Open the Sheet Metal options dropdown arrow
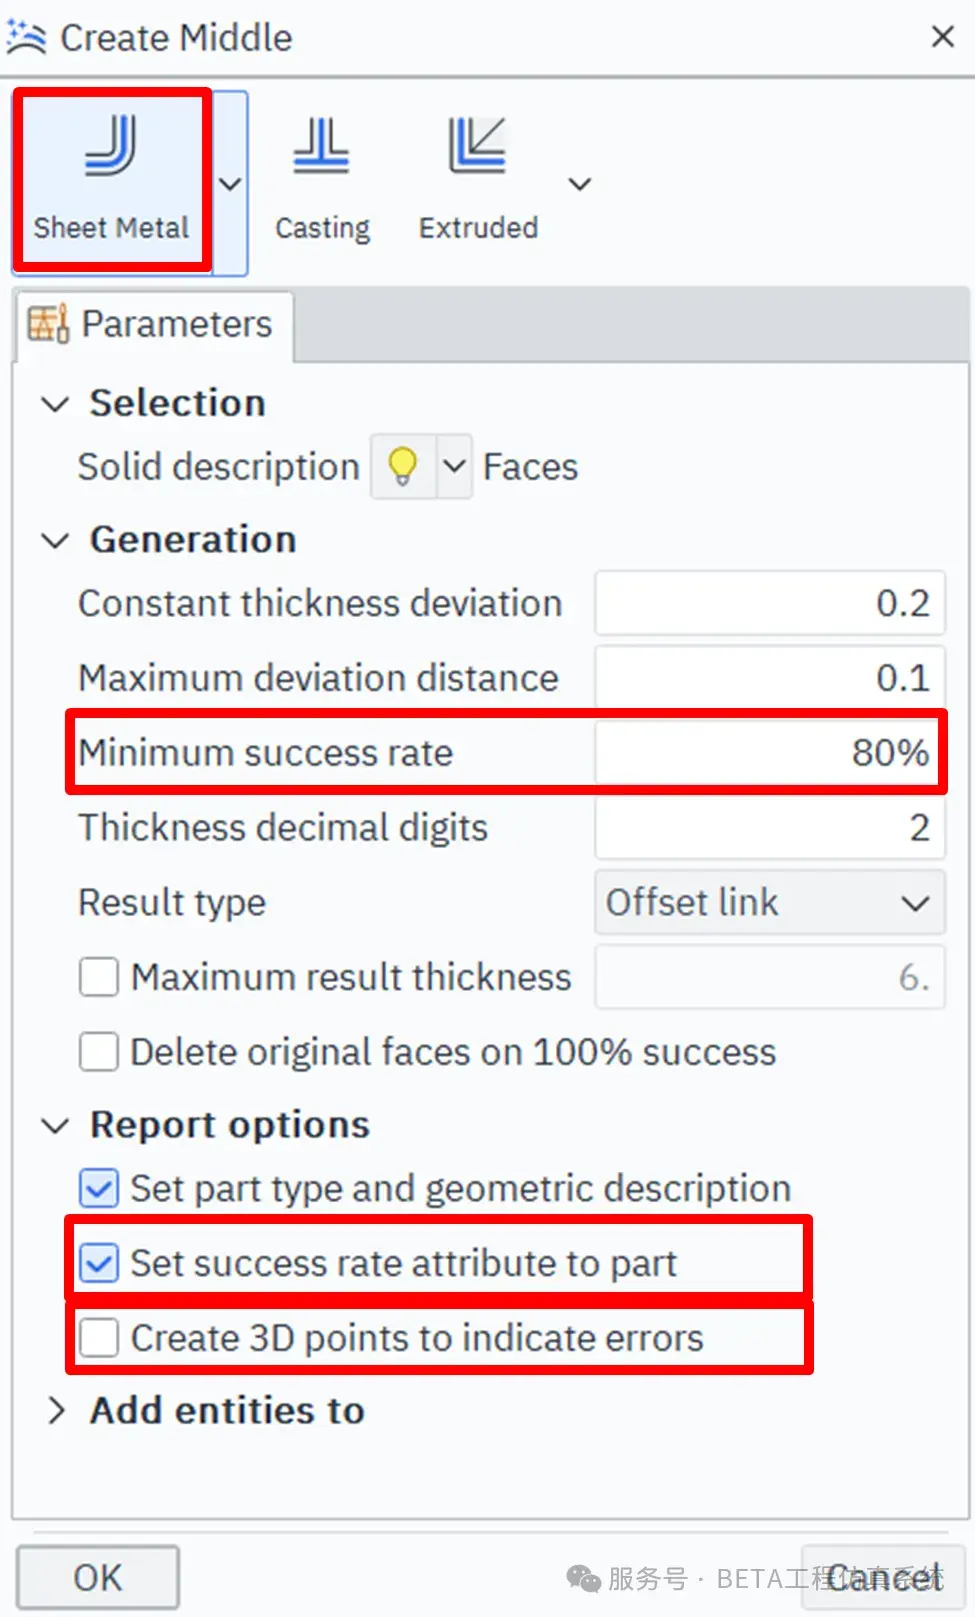The image size is (975, 1617). coord(230,184)
